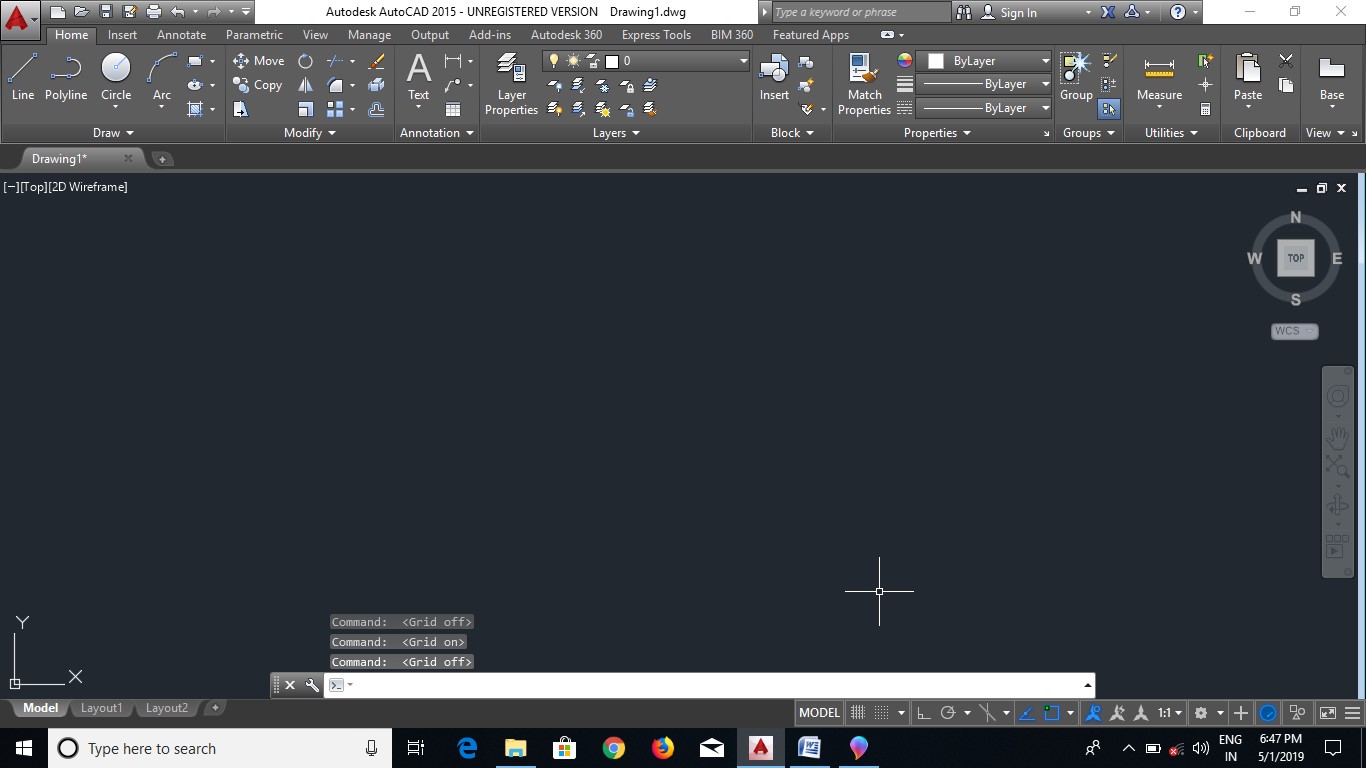Click the MODEL space button in status bar
The width and height of the screenshot is (1366, 768).
(x=819, y=713)
